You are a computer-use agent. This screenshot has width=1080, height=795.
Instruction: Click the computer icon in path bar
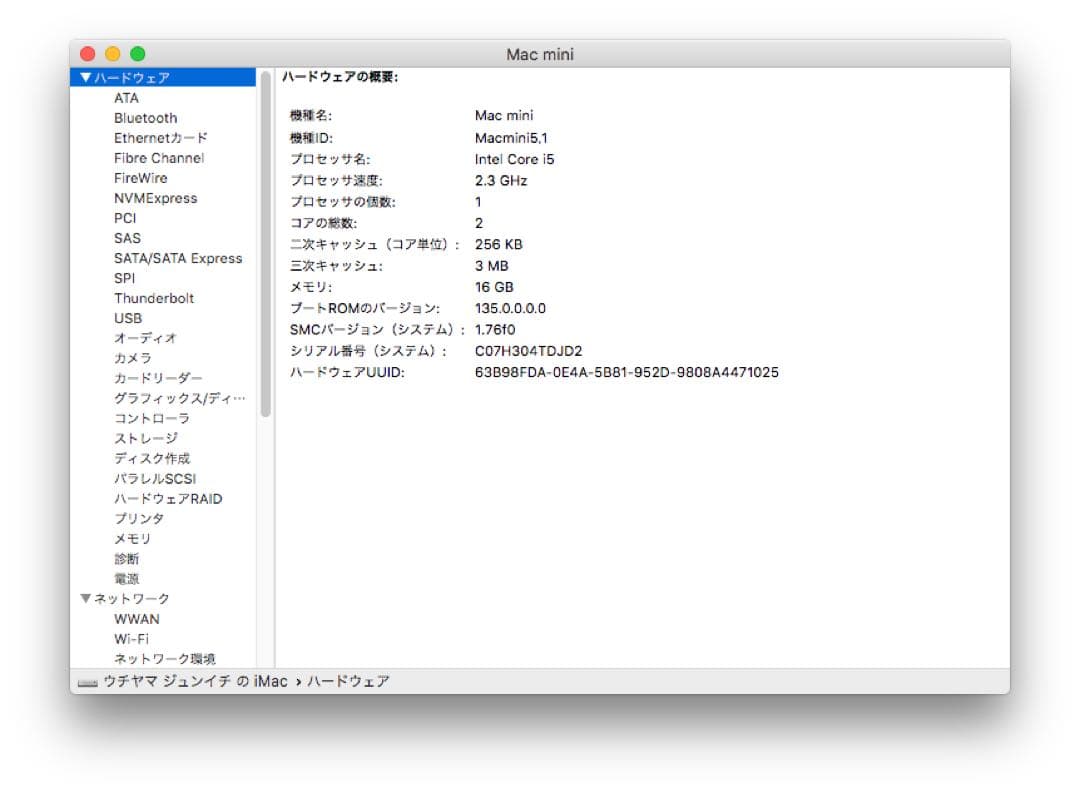[87, 682]
